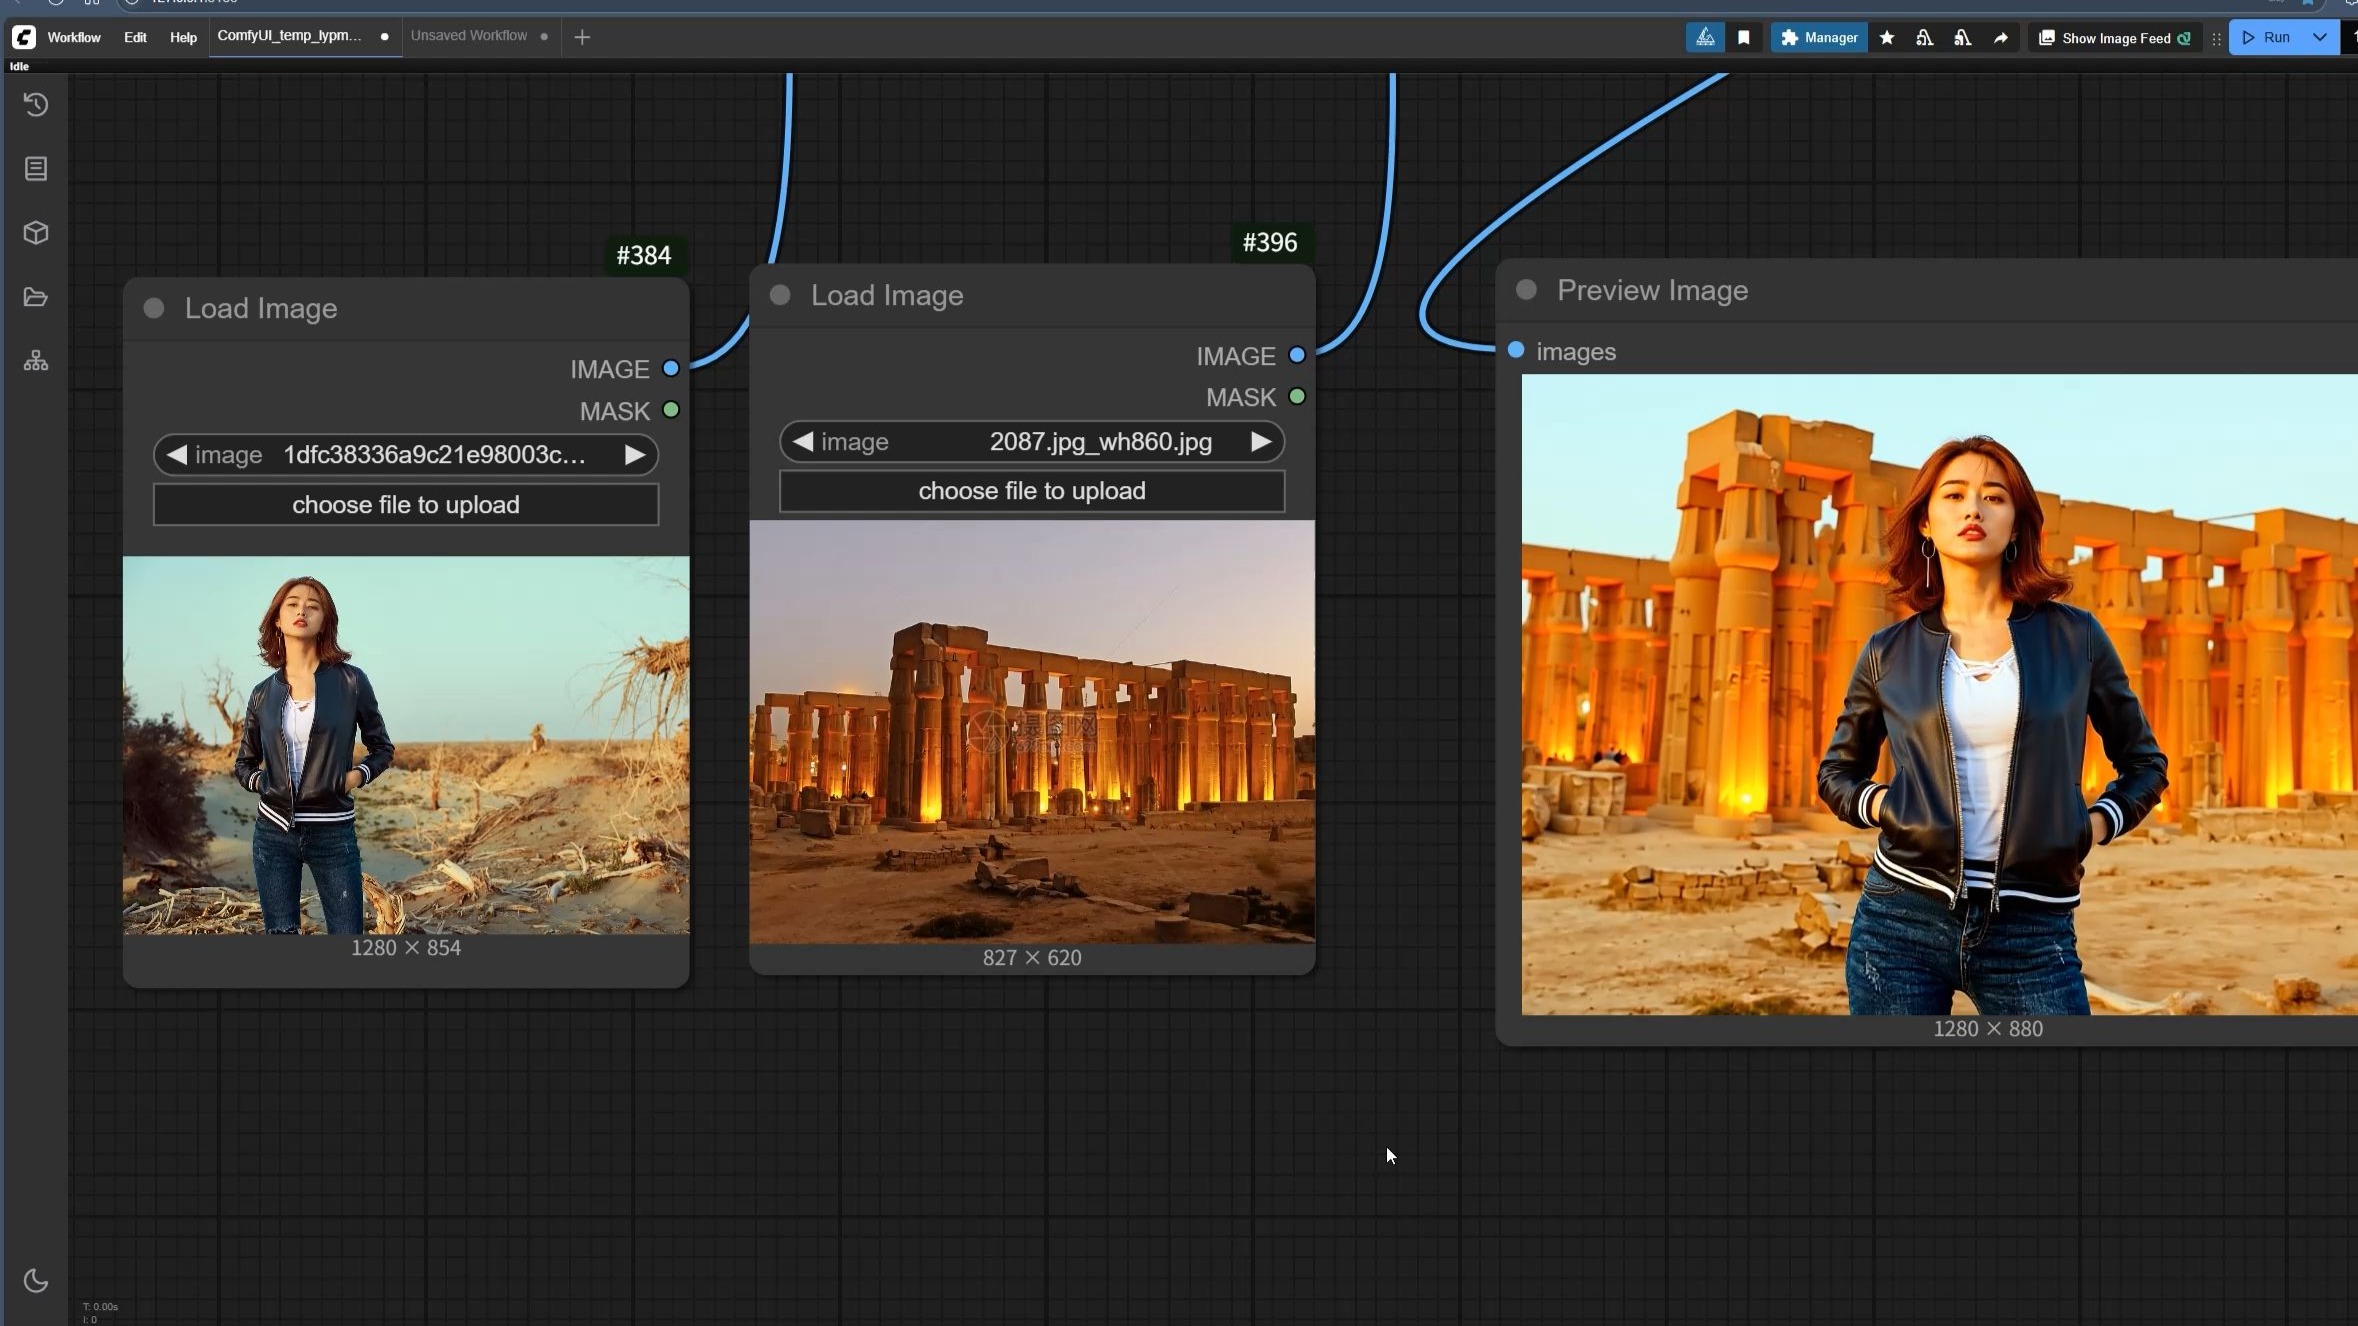Image resolution: width=2358 pixels, height=1326 pixels.
Task: Open the Workflow menu
Action: [74, 38]
